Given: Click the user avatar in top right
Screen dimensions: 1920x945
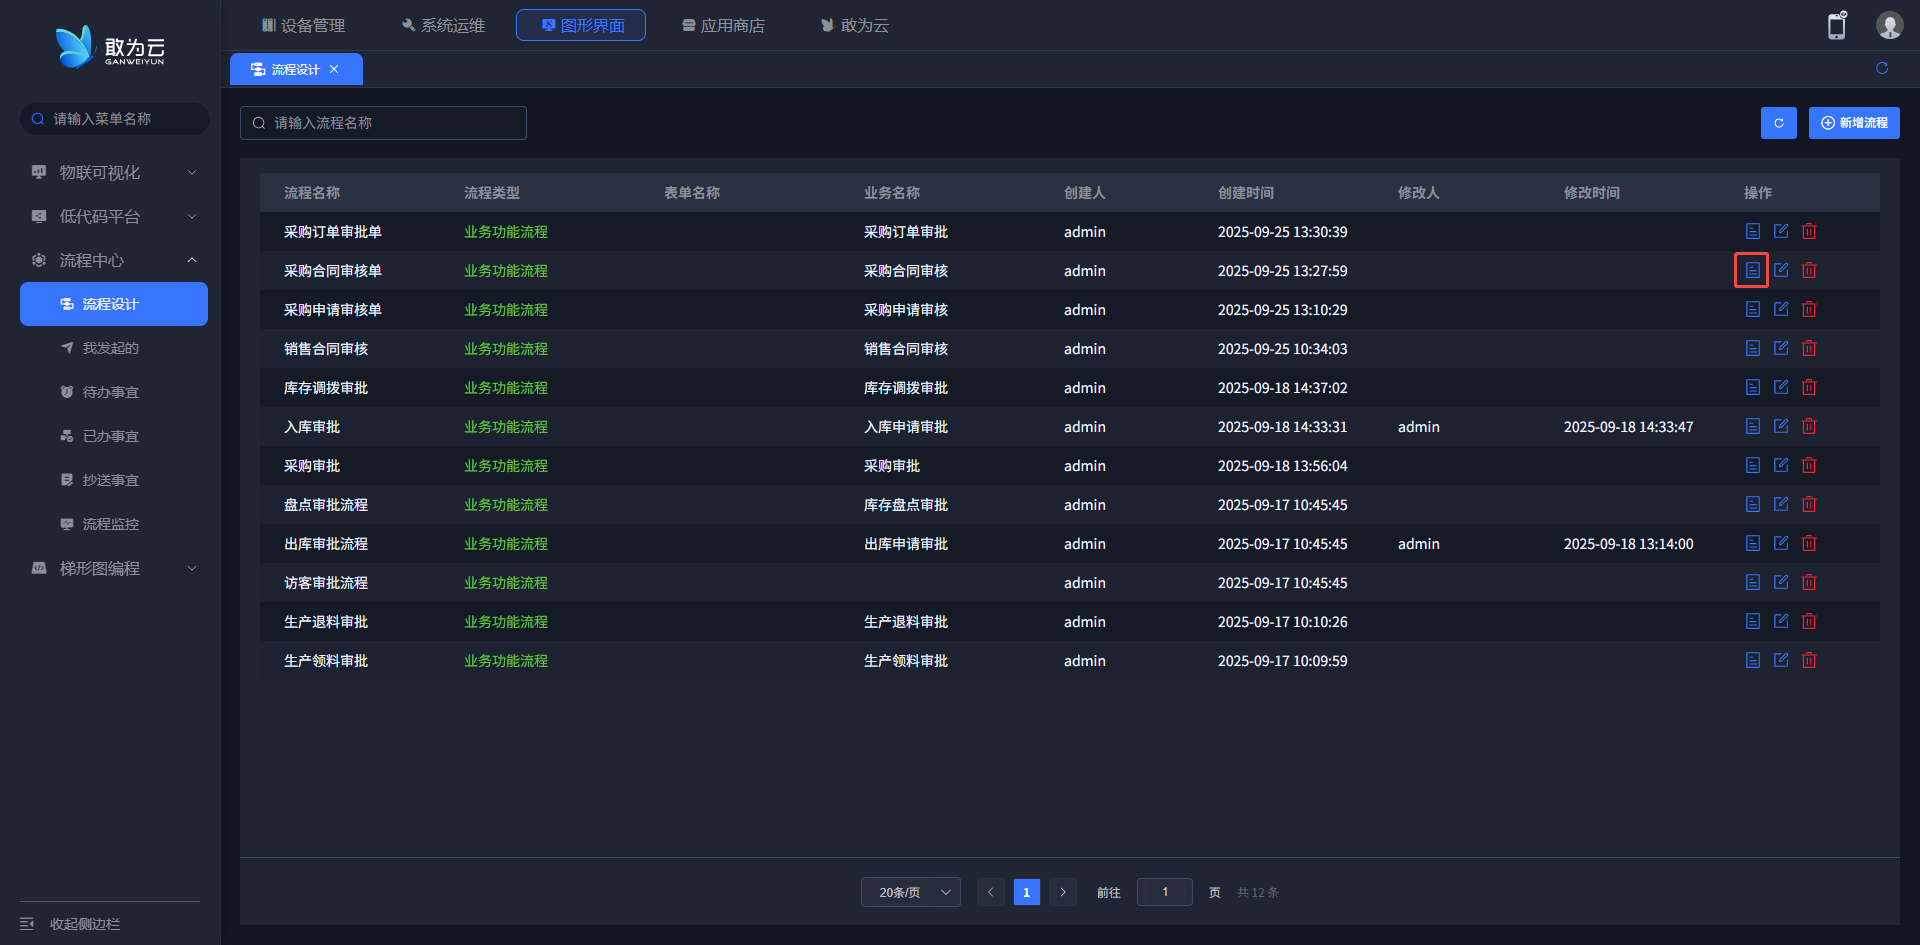Looking at the screenshot, I should pyautogui.click(x=1889, y=26).
